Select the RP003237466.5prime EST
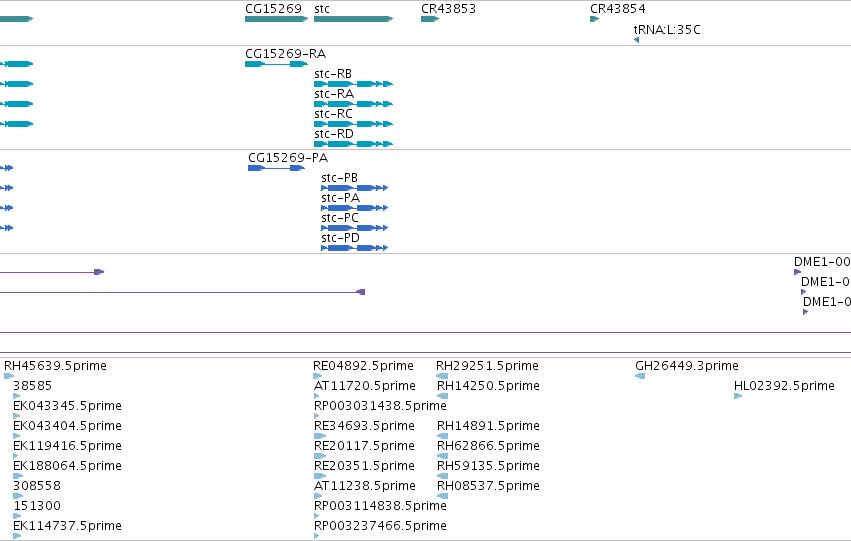 tap(380, 526)
